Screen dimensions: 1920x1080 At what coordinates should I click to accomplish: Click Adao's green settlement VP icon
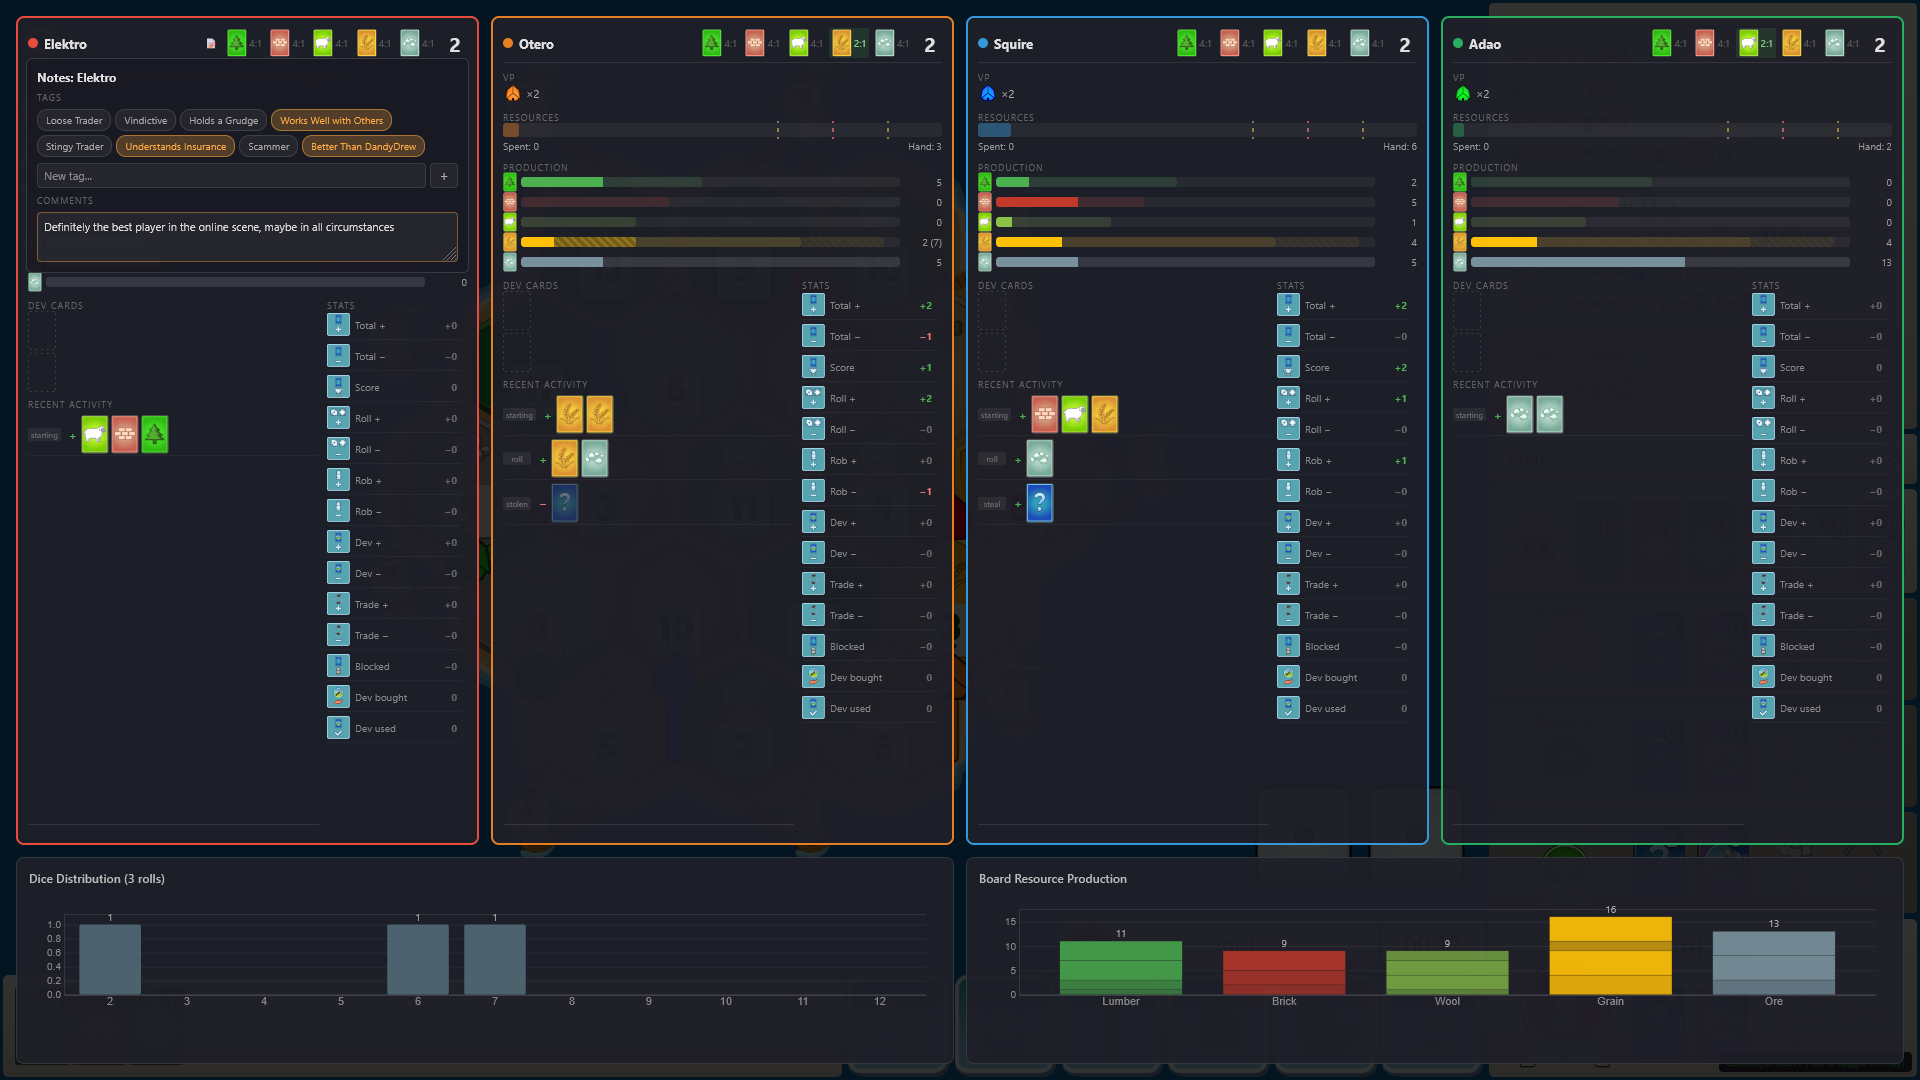1463,94
